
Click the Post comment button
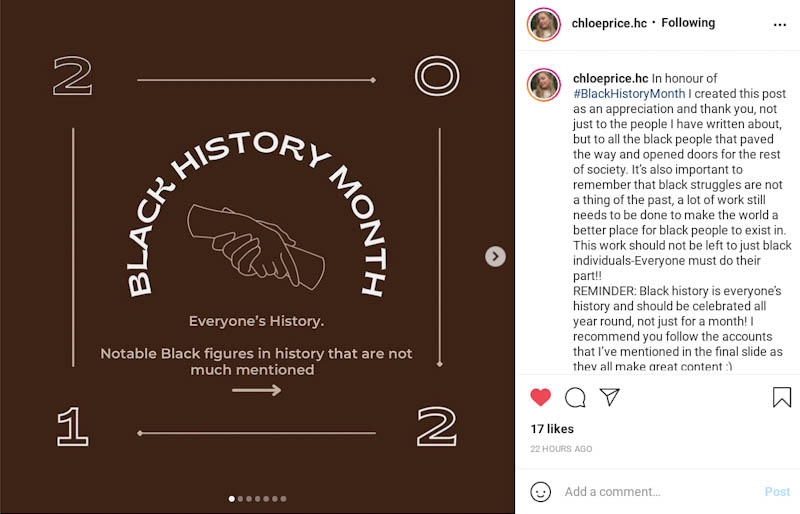tap(777, 491)
